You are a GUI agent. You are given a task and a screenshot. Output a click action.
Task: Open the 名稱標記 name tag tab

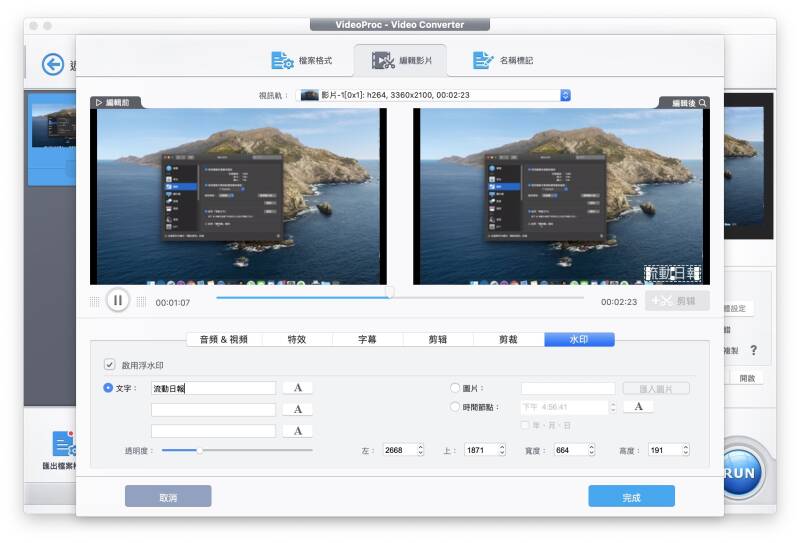point(503,60)
